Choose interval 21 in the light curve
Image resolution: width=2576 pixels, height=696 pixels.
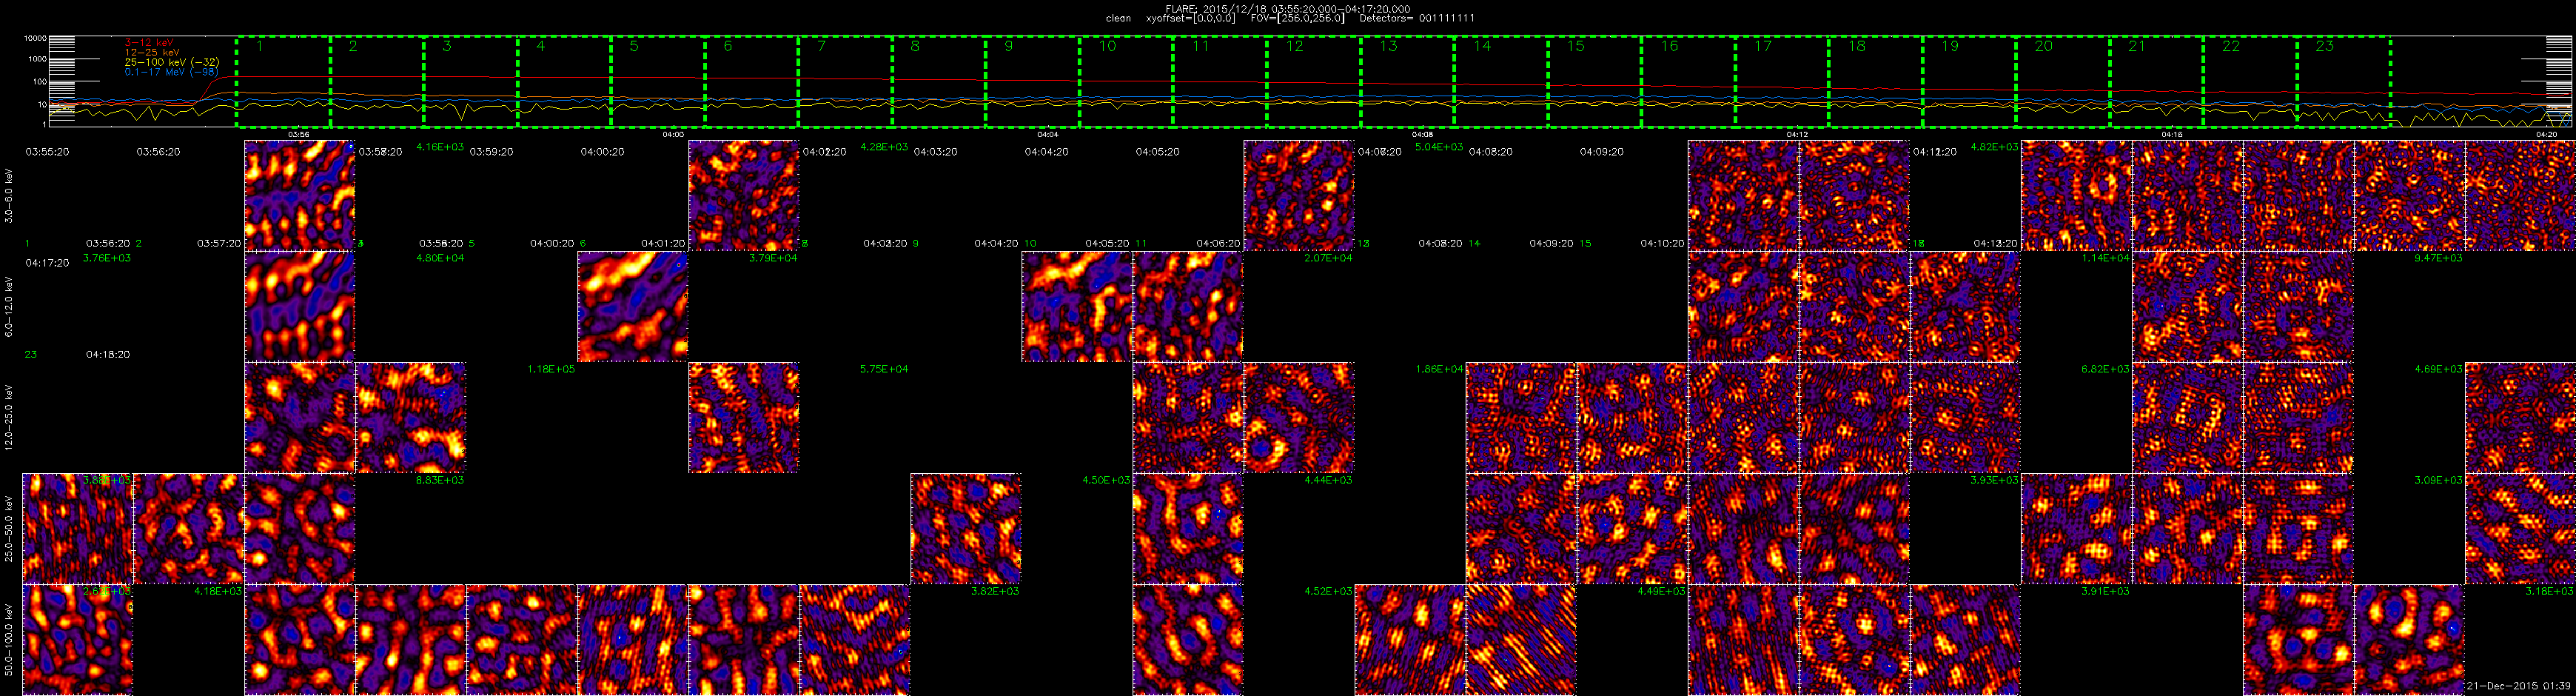tap(2156, 82)
